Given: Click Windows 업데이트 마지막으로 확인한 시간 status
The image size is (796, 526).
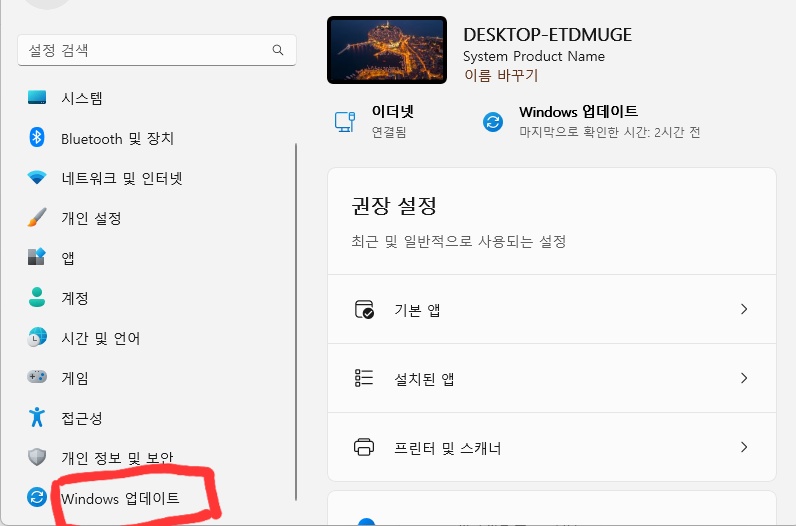Looking at the screenshot, I should (x=610, y=132).
